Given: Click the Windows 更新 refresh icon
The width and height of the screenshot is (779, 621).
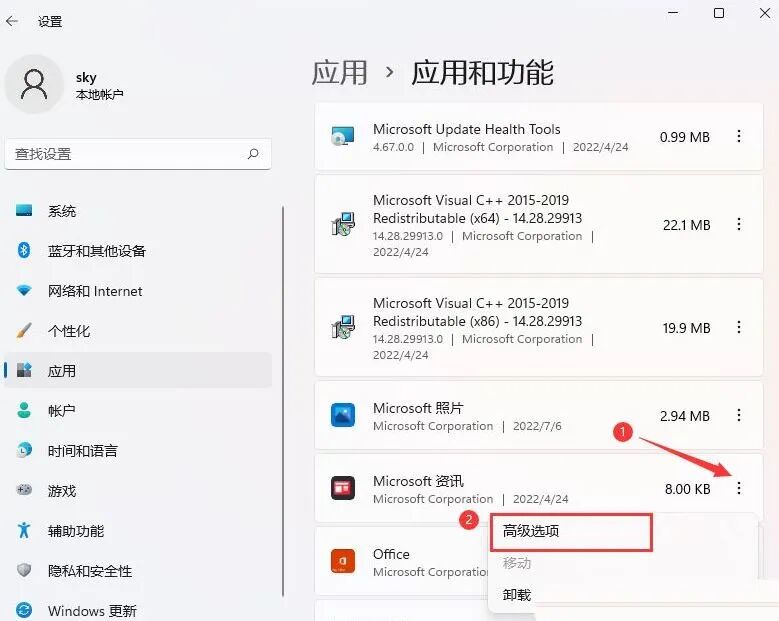Looking at the screenshot, I should coord(24,610).
